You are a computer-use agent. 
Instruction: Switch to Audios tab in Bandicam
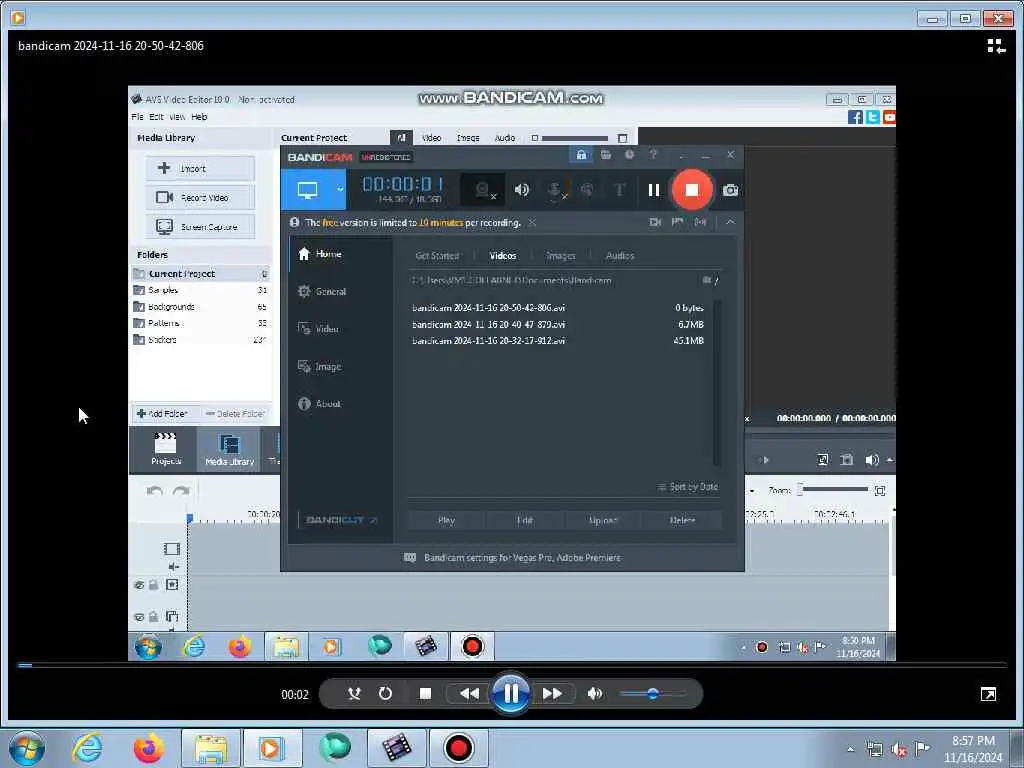click(620, 255)
